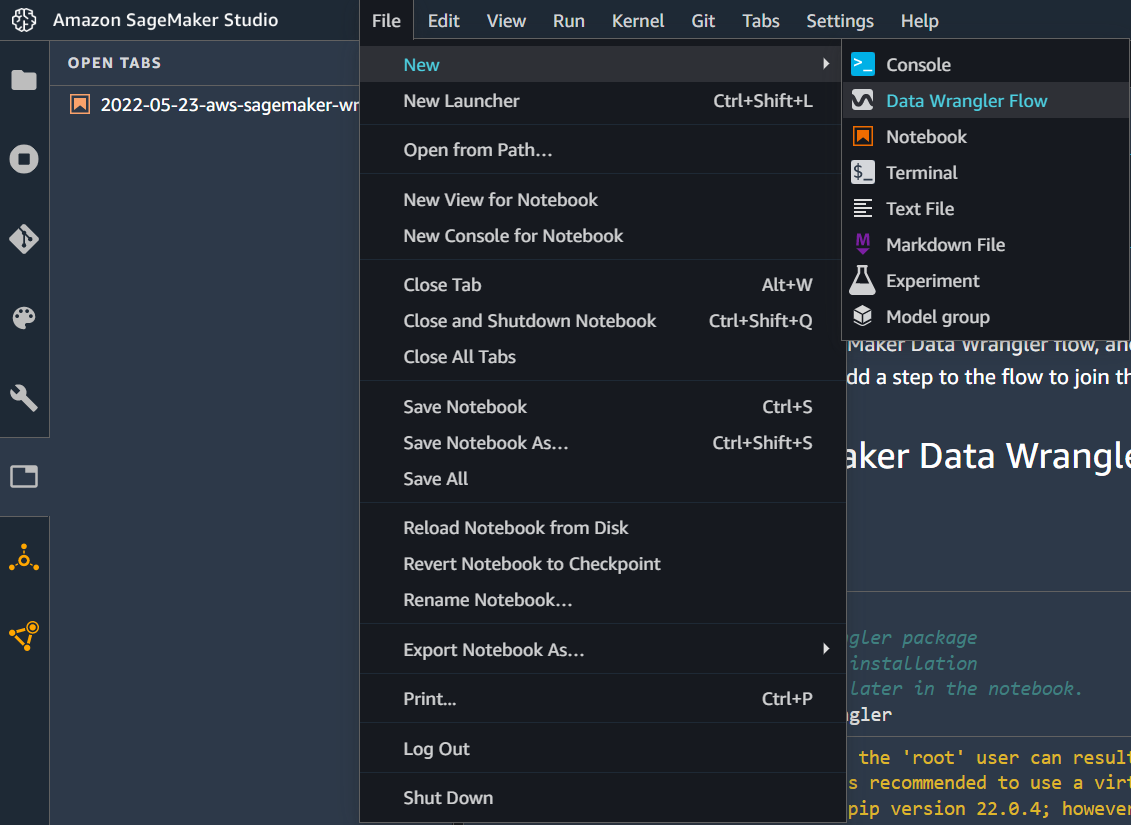
Task: Click the Markdown File icon in submenu
Action: point(863,244)
